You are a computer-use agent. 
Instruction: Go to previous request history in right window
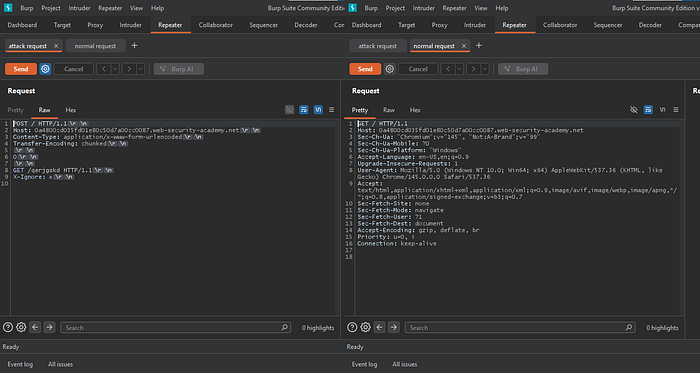pos(448,69)
